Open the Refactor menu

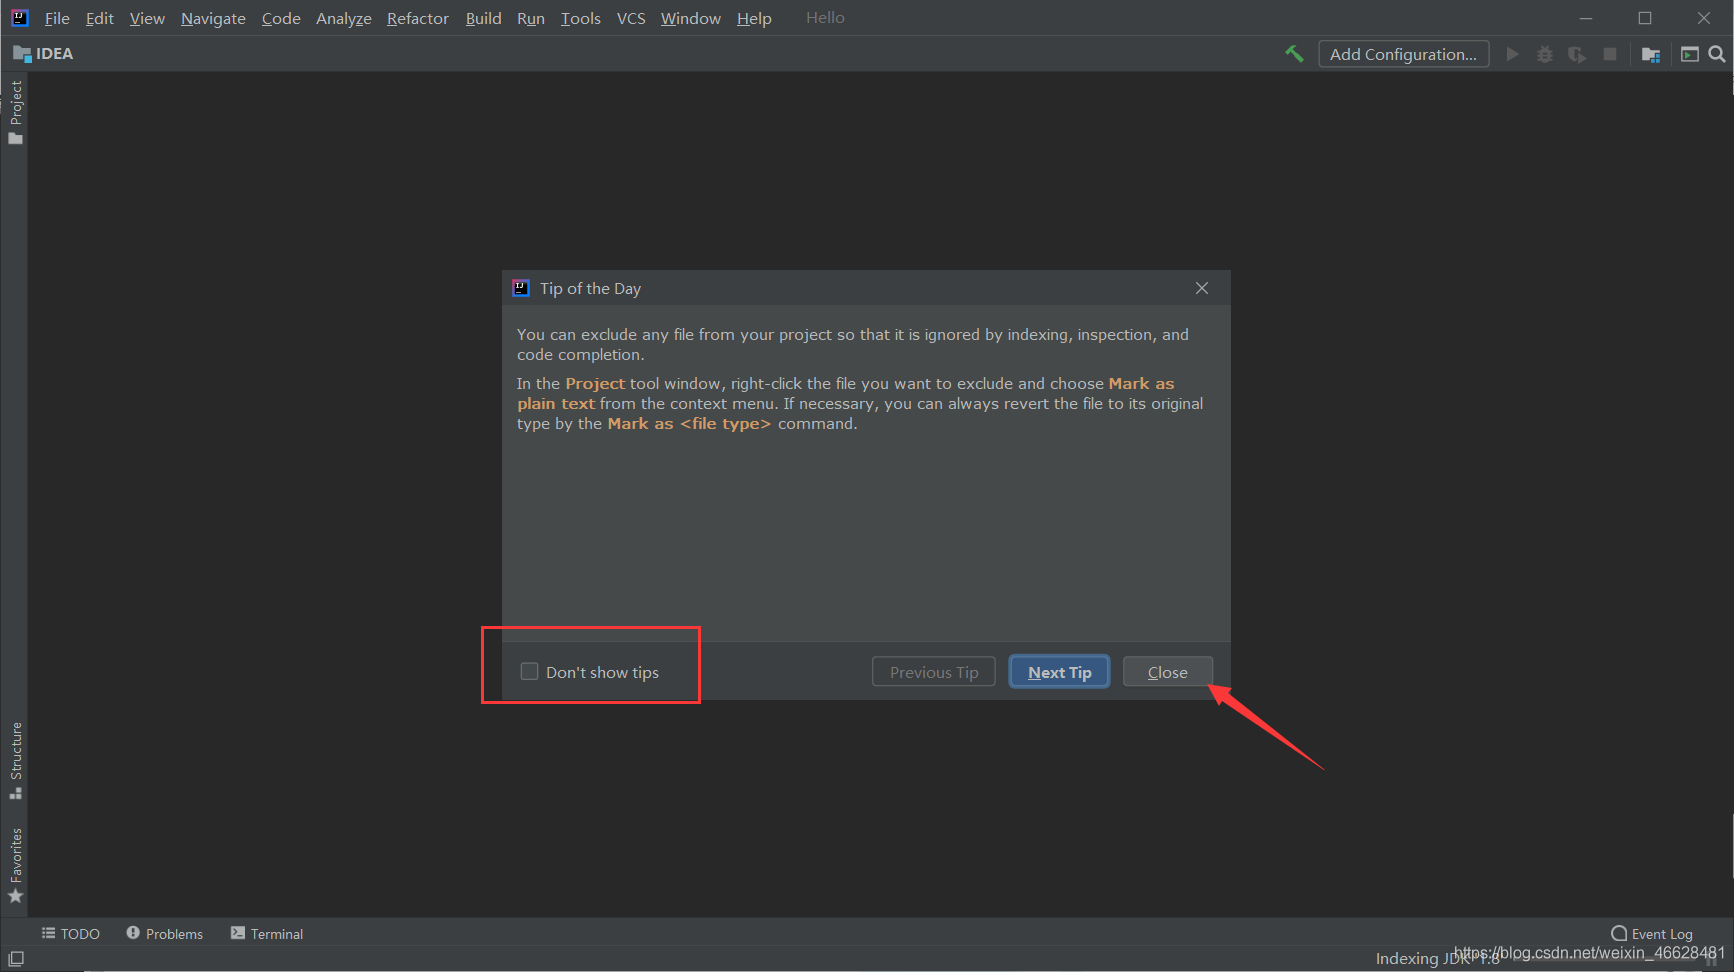tap(417, 18)
